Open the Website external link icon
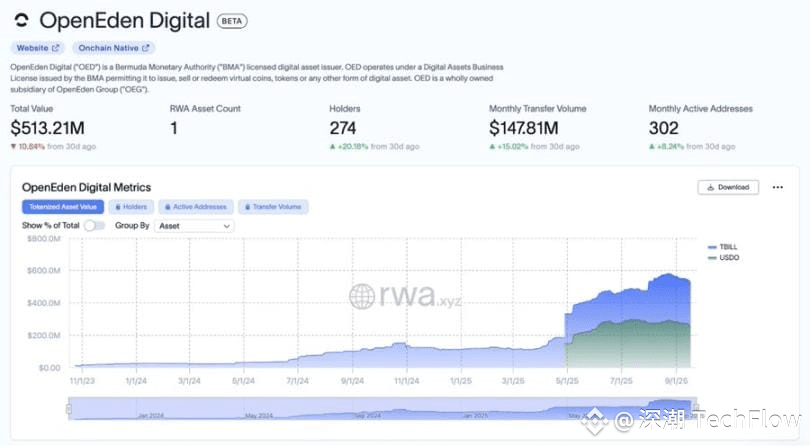Screen dimensions: 810x447 [56, 48]
